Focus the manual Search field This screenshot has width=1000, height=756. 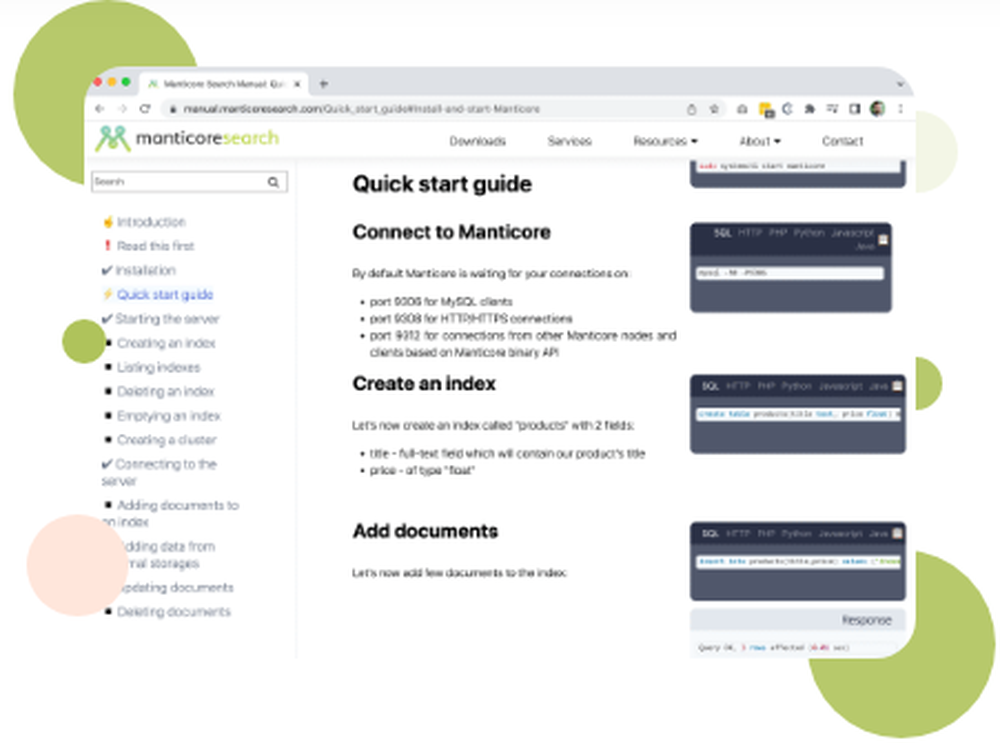[x=189, y=182]
